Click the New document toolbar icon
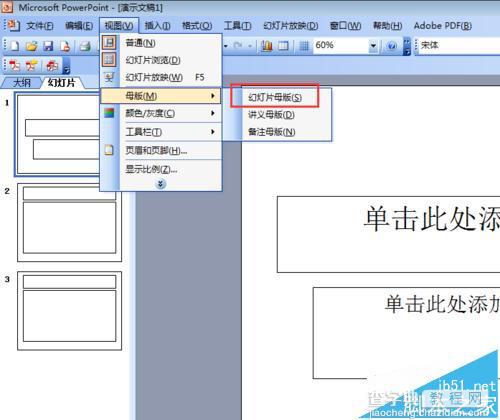The image size is (500, 420). (x=14, y=46)
